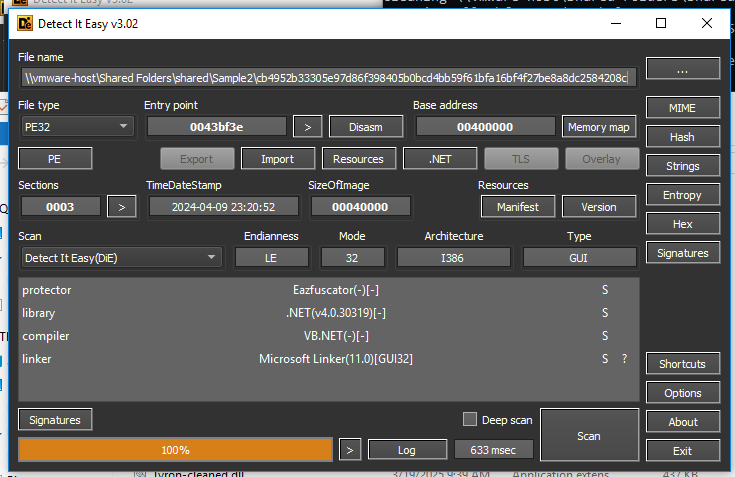Click the Entry point value 0043bf3e
Image resolution: width=735 pixels, height=477 pixels.
point(217,127)
